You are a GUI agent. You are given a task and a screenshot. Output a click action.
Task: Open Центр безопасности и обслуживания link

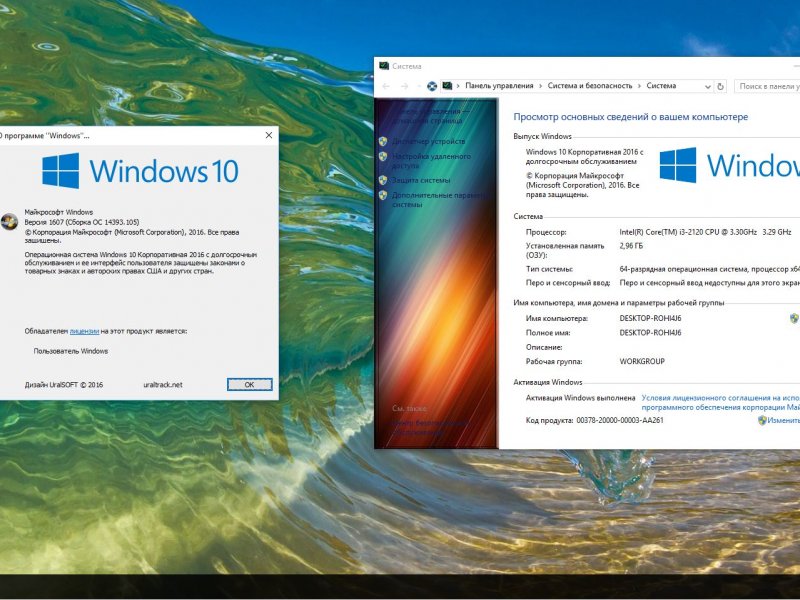tap(429, 428)
